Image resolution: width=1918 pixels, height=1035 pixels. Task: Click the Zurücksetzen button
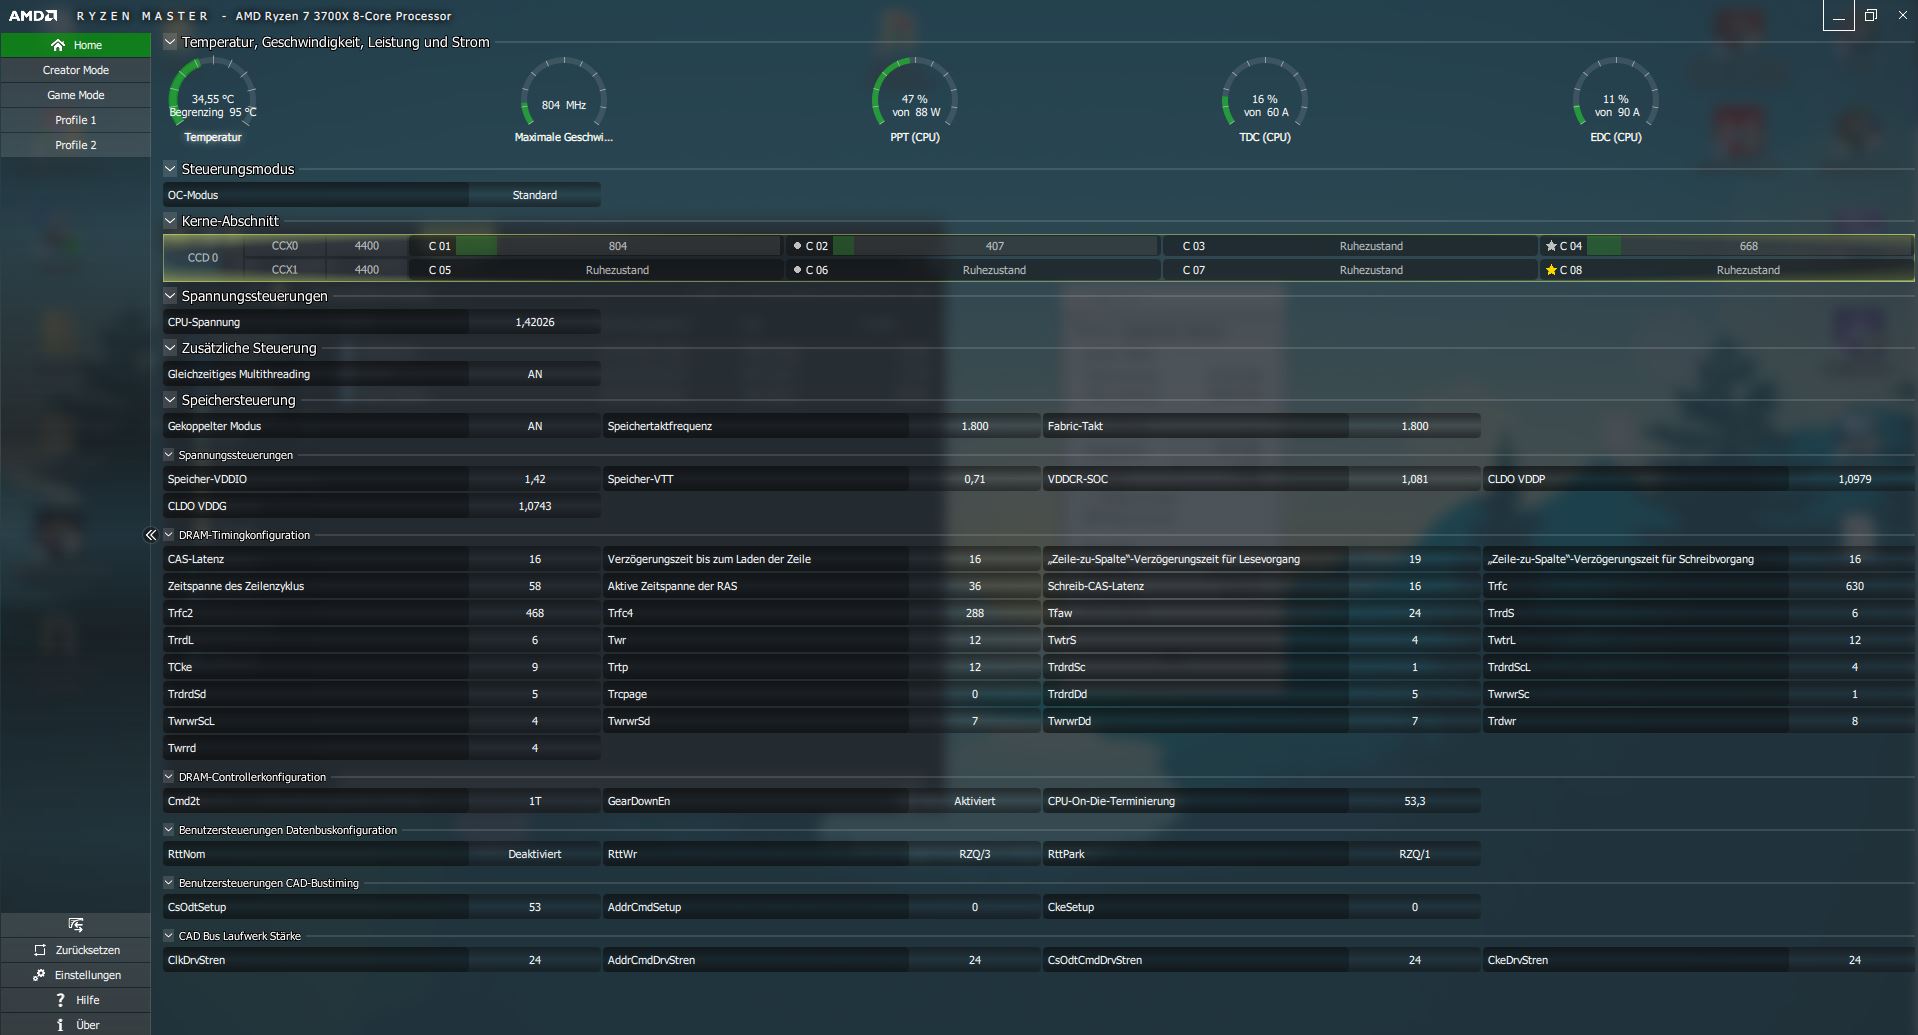(76, 950)
